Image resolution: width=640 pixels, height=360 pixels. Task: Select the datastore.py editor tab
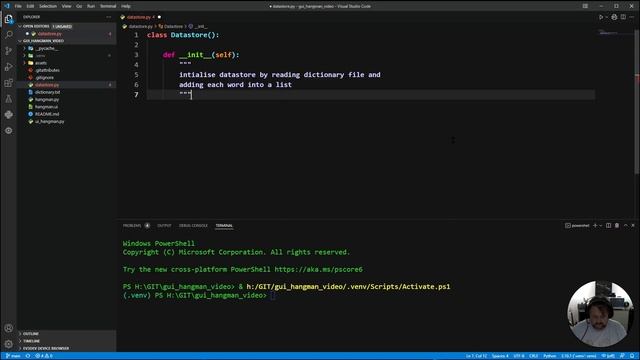141,17
